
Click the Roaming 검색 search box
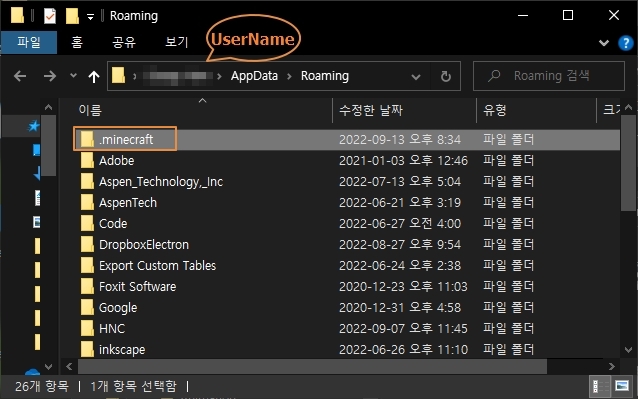click(549, 76)
